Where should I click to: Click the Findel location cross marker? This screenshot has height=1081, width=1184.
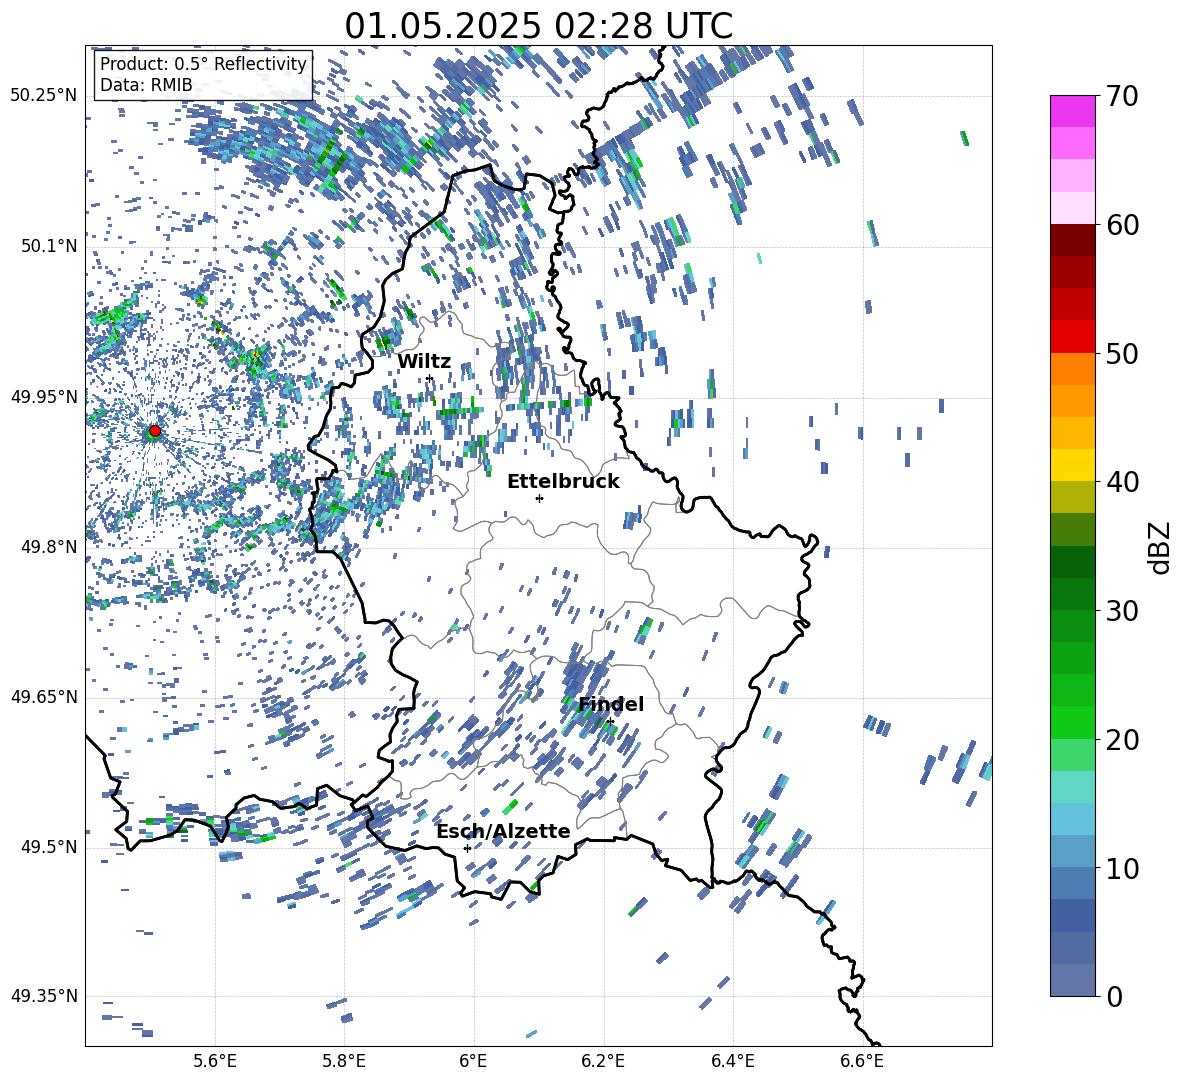[609, 722]
